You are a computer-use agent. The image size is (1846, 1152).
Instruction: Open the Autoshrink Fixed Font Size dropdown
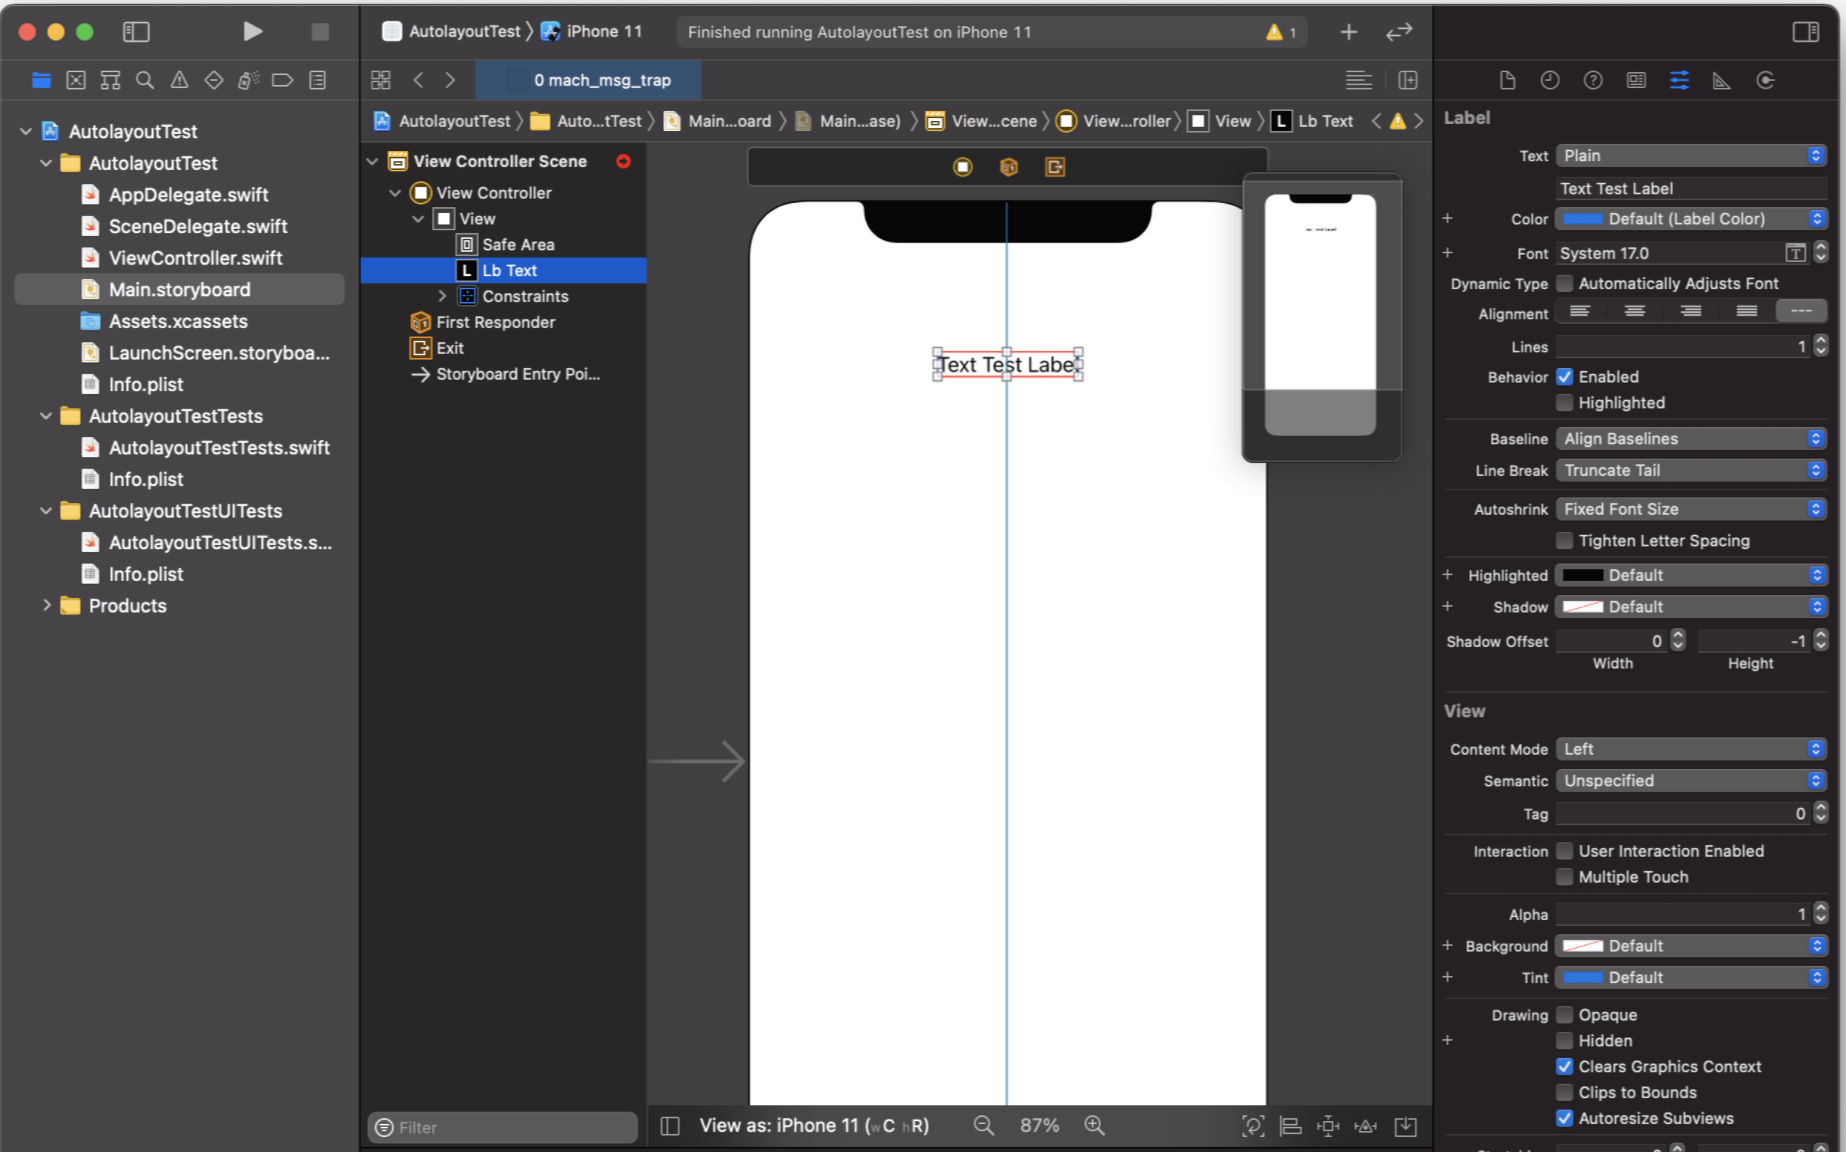[x=1692, y=509]
